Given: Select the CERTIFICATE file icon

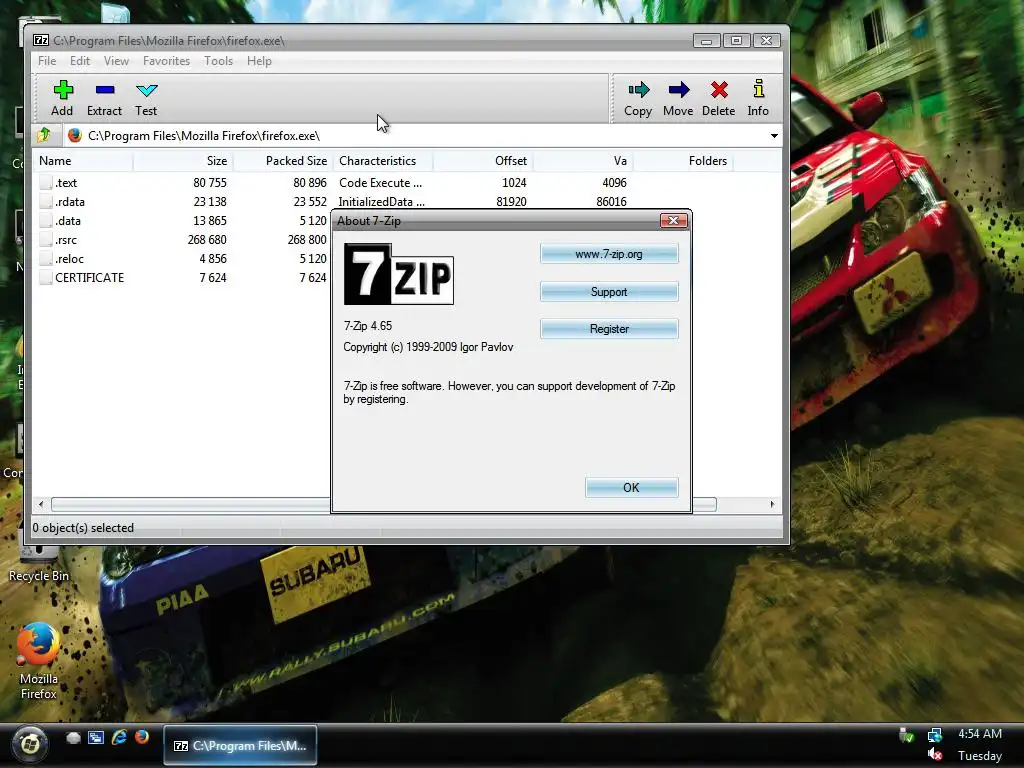Looking at the screenshot, I should coord(45,277).
